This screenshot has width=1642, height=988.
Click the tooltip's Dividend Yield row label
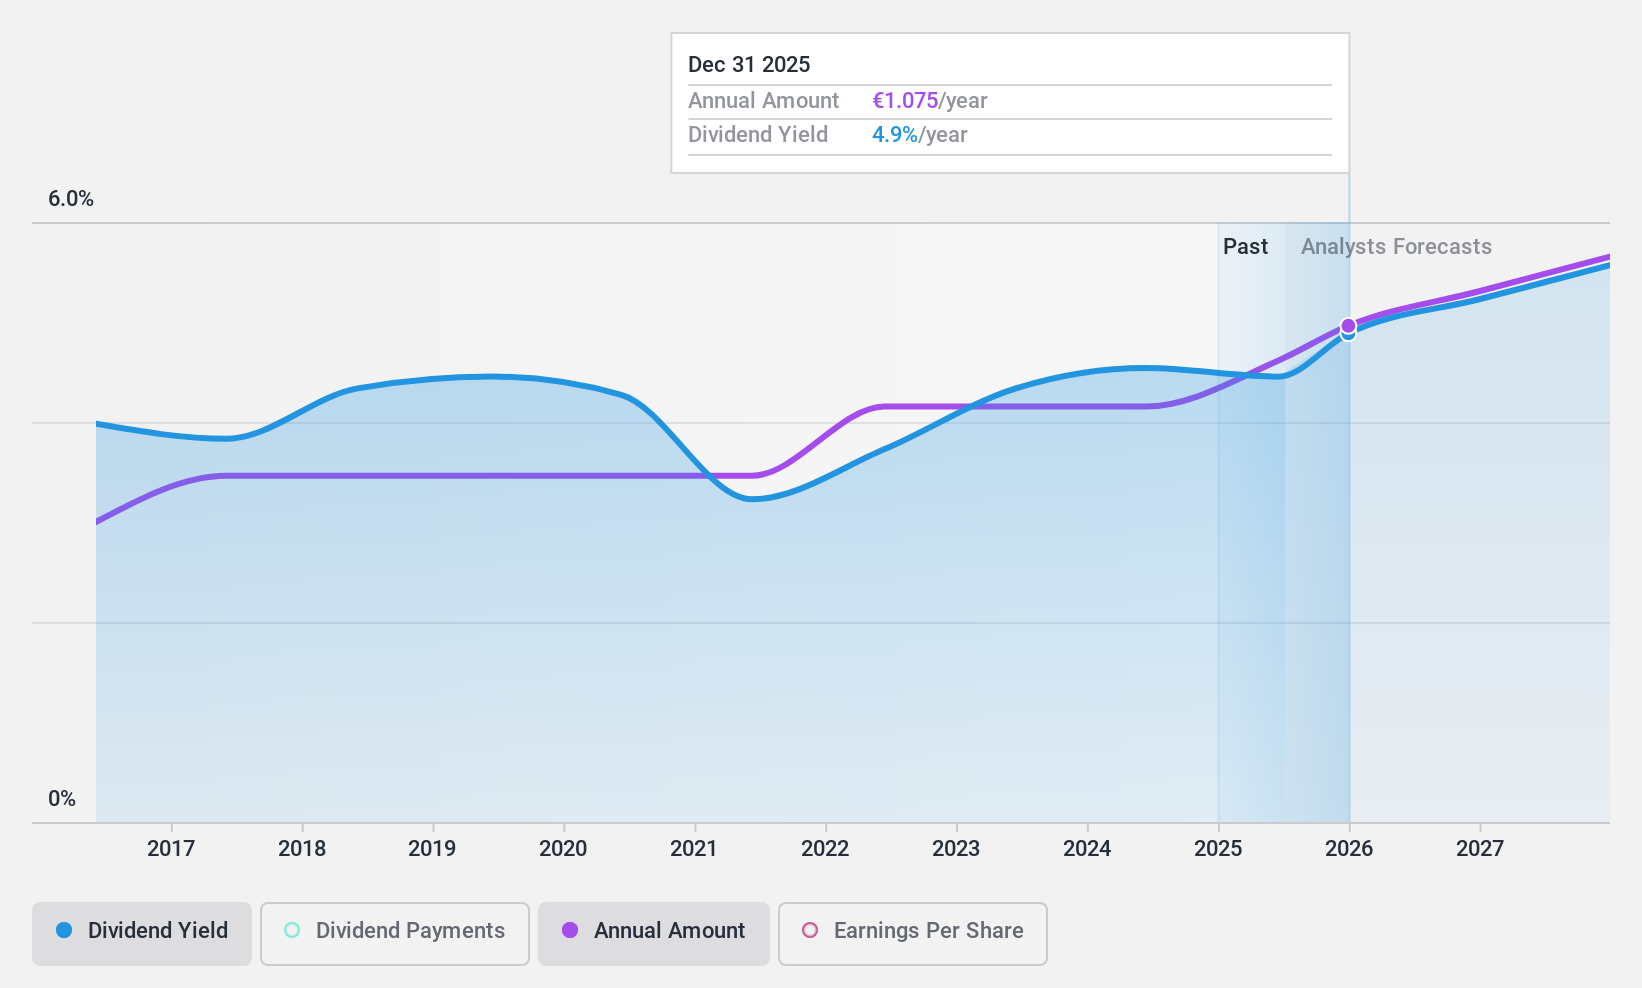coord(758,135)
